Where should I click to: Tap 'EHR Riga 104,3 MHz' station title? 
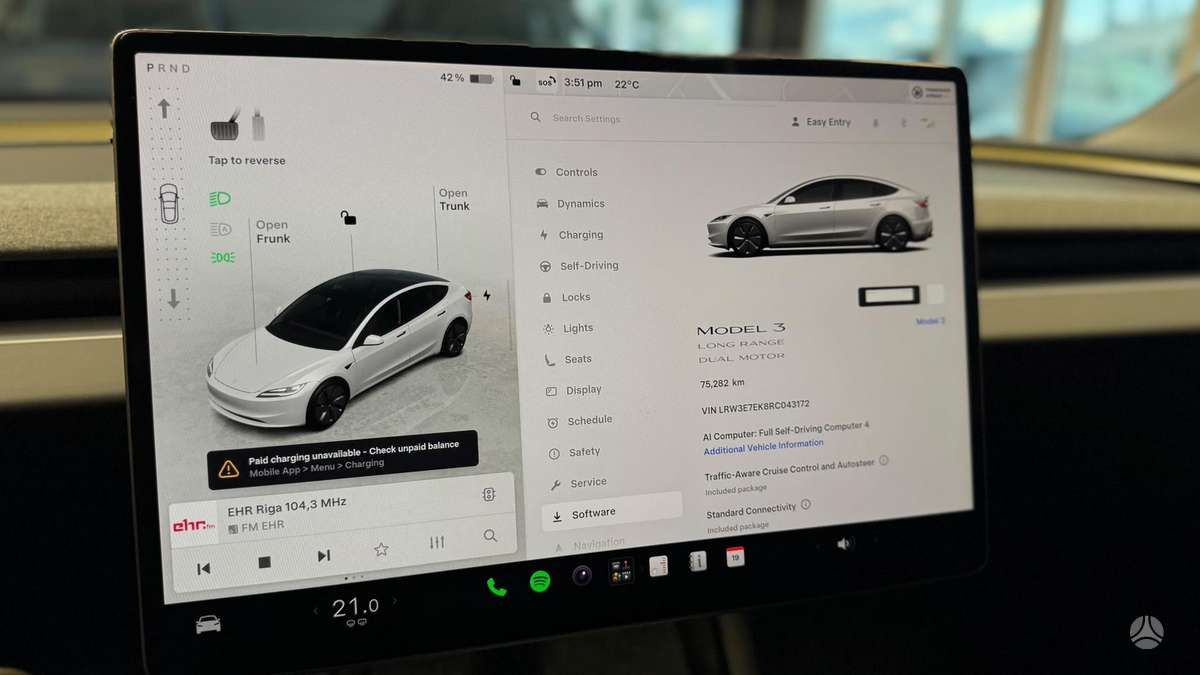[287, 506]
